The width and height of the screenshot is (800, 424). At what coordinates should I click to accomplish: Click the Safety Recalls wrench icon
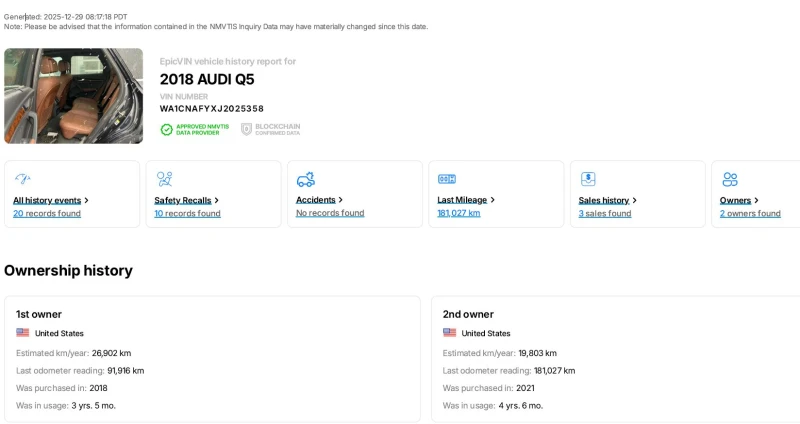164,179
